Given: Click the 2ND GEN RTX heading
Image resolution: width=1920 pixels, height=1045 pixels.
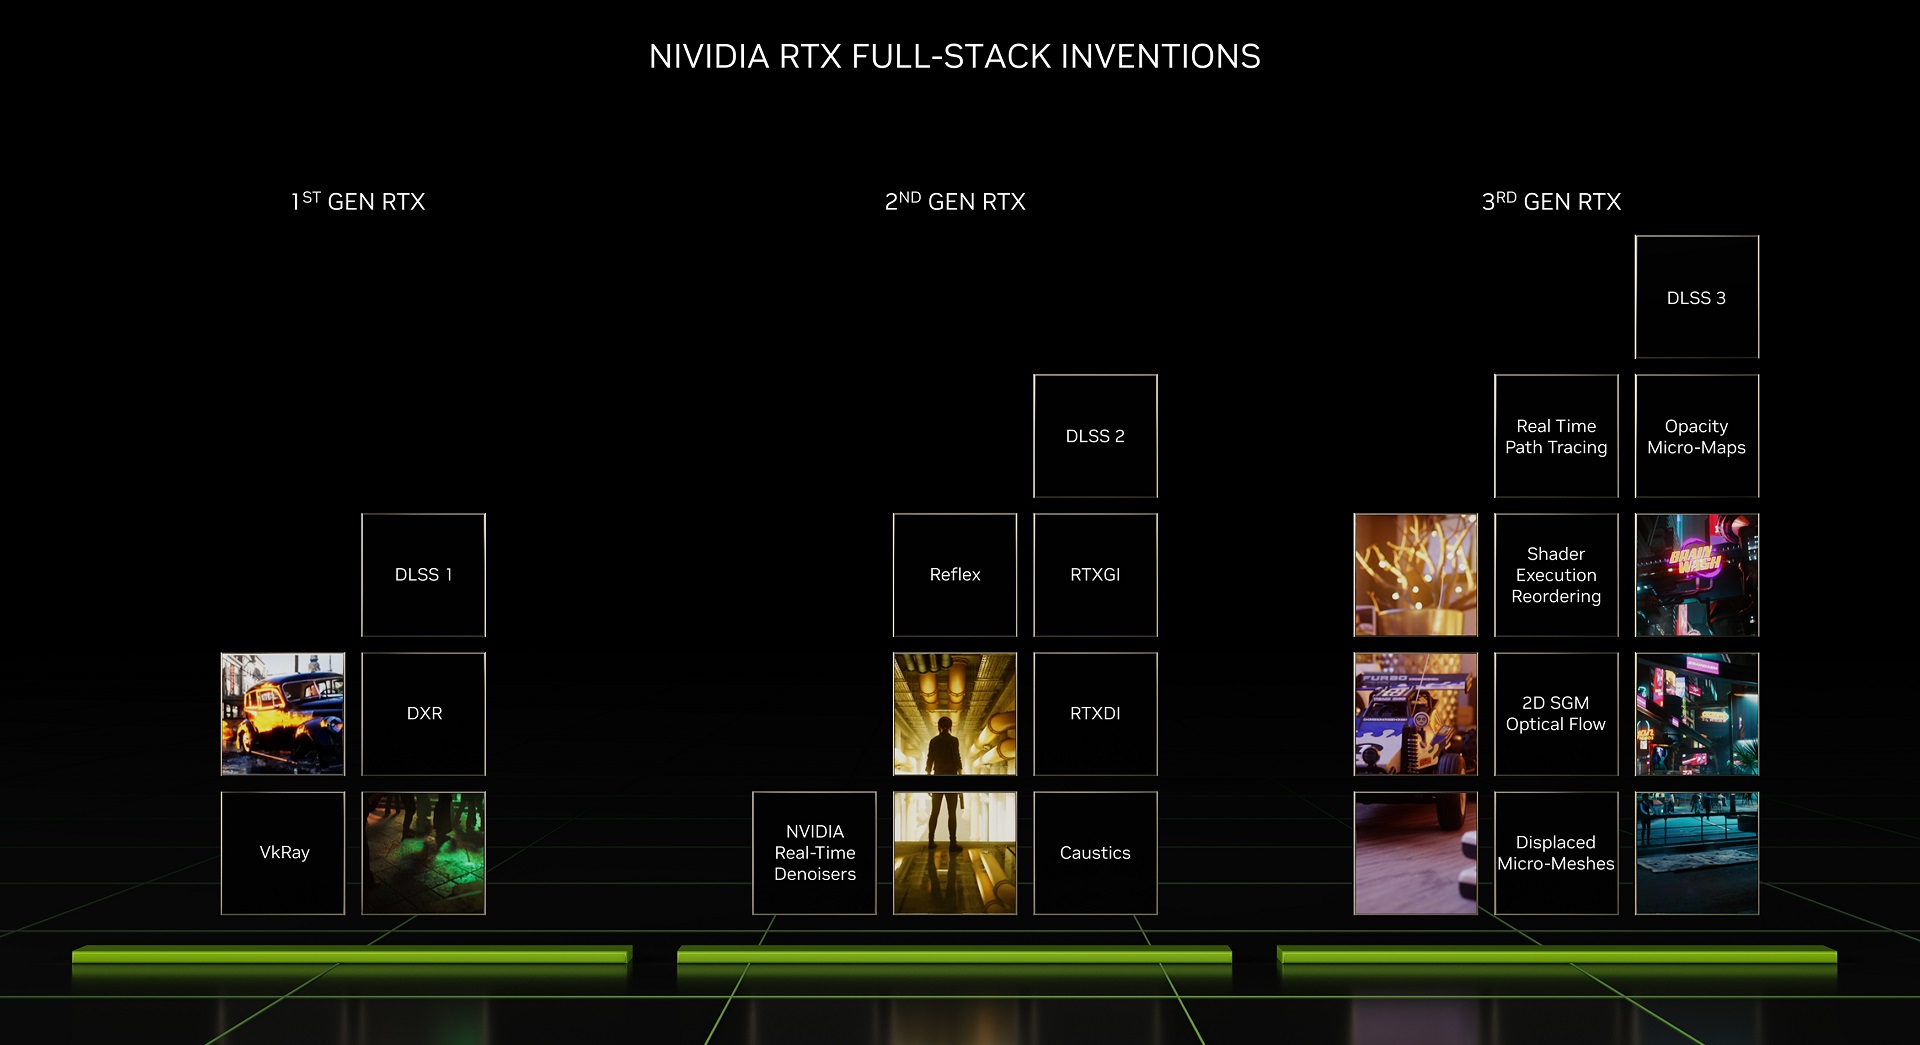Looking at the screenshot, I should (955, 201).
